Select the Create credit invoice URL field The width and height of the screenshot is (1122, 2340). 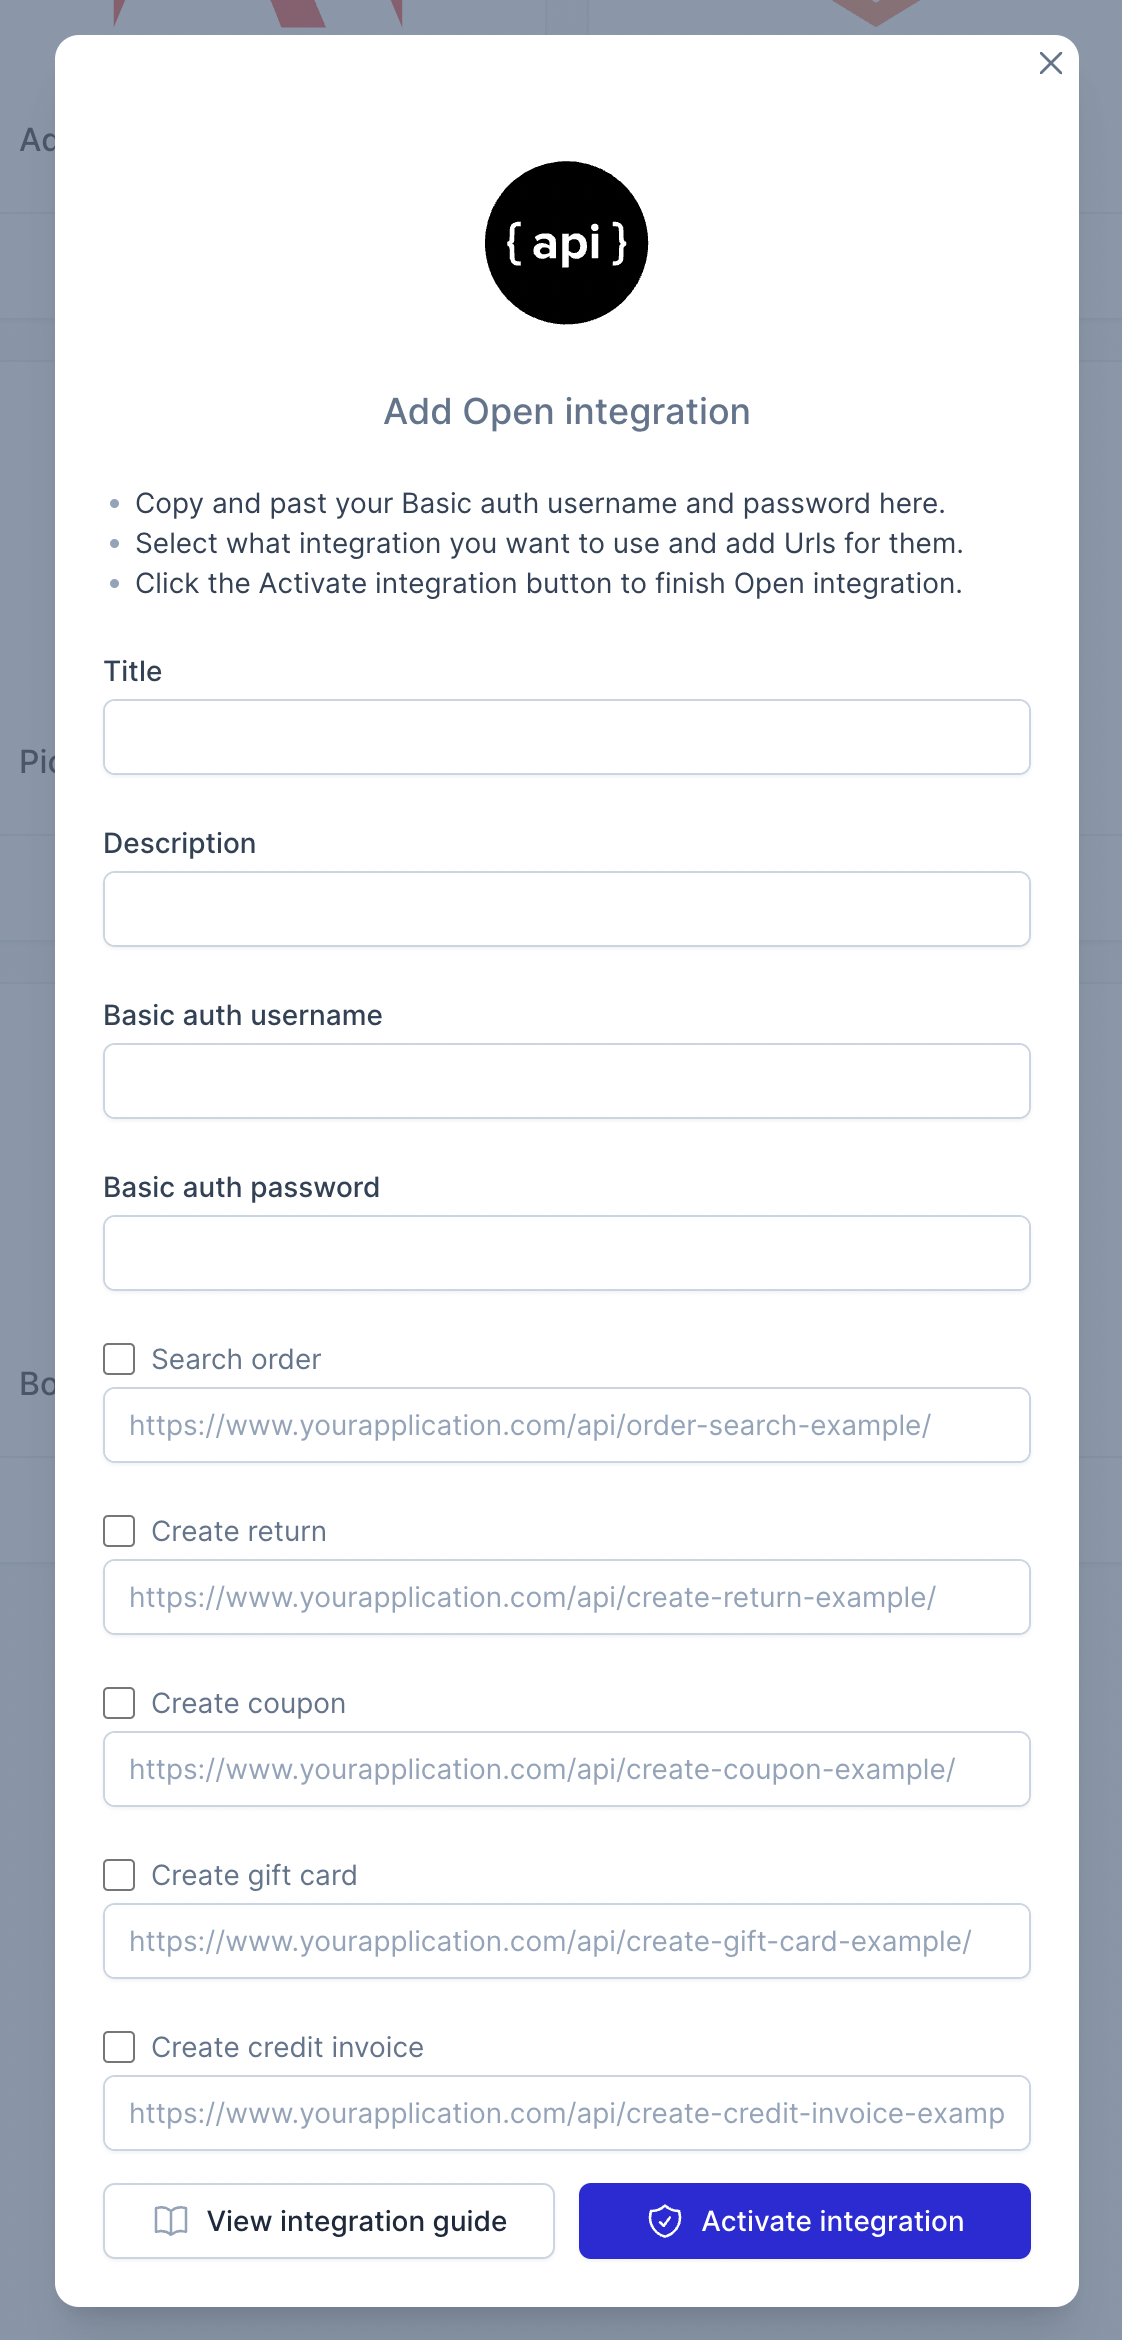pyautogui.click(x=567, y=2113)
